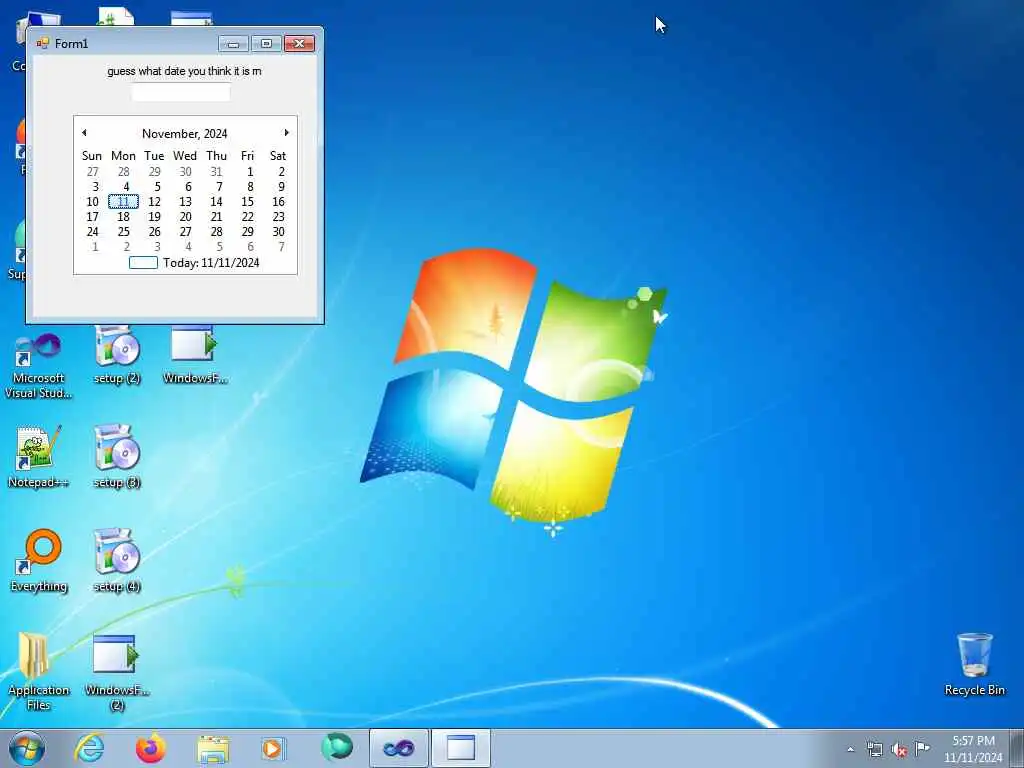Open Windows Explorer from the taskbar
The image size is (1024, 768).
coord(213,749)
